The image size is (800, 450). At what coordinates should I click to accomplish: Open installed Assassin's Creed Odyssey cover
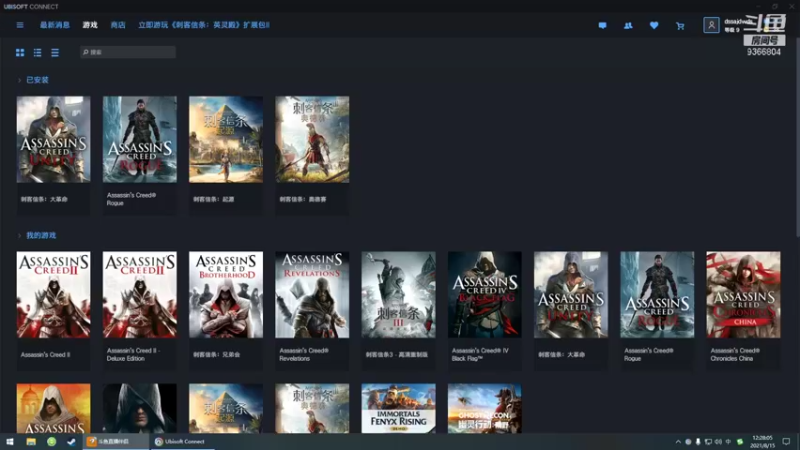click(312, 139)
